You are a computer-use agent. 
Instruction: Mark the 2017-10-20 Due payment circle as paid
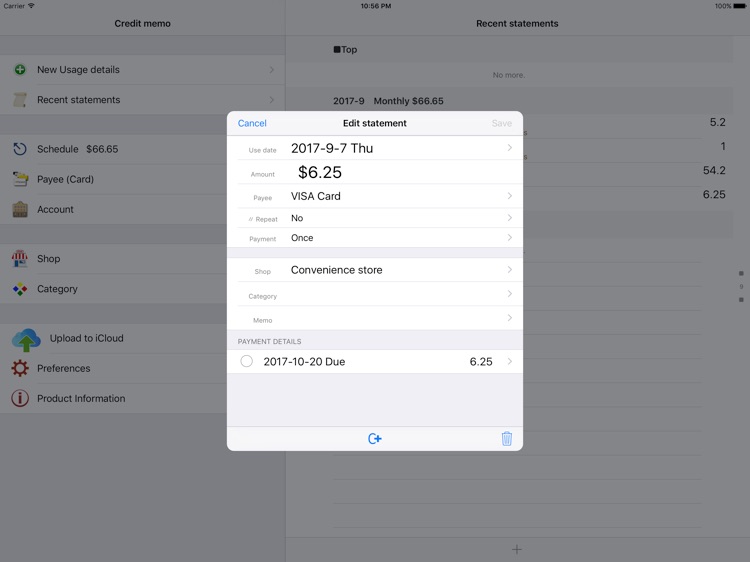click(x=246, y=361)
